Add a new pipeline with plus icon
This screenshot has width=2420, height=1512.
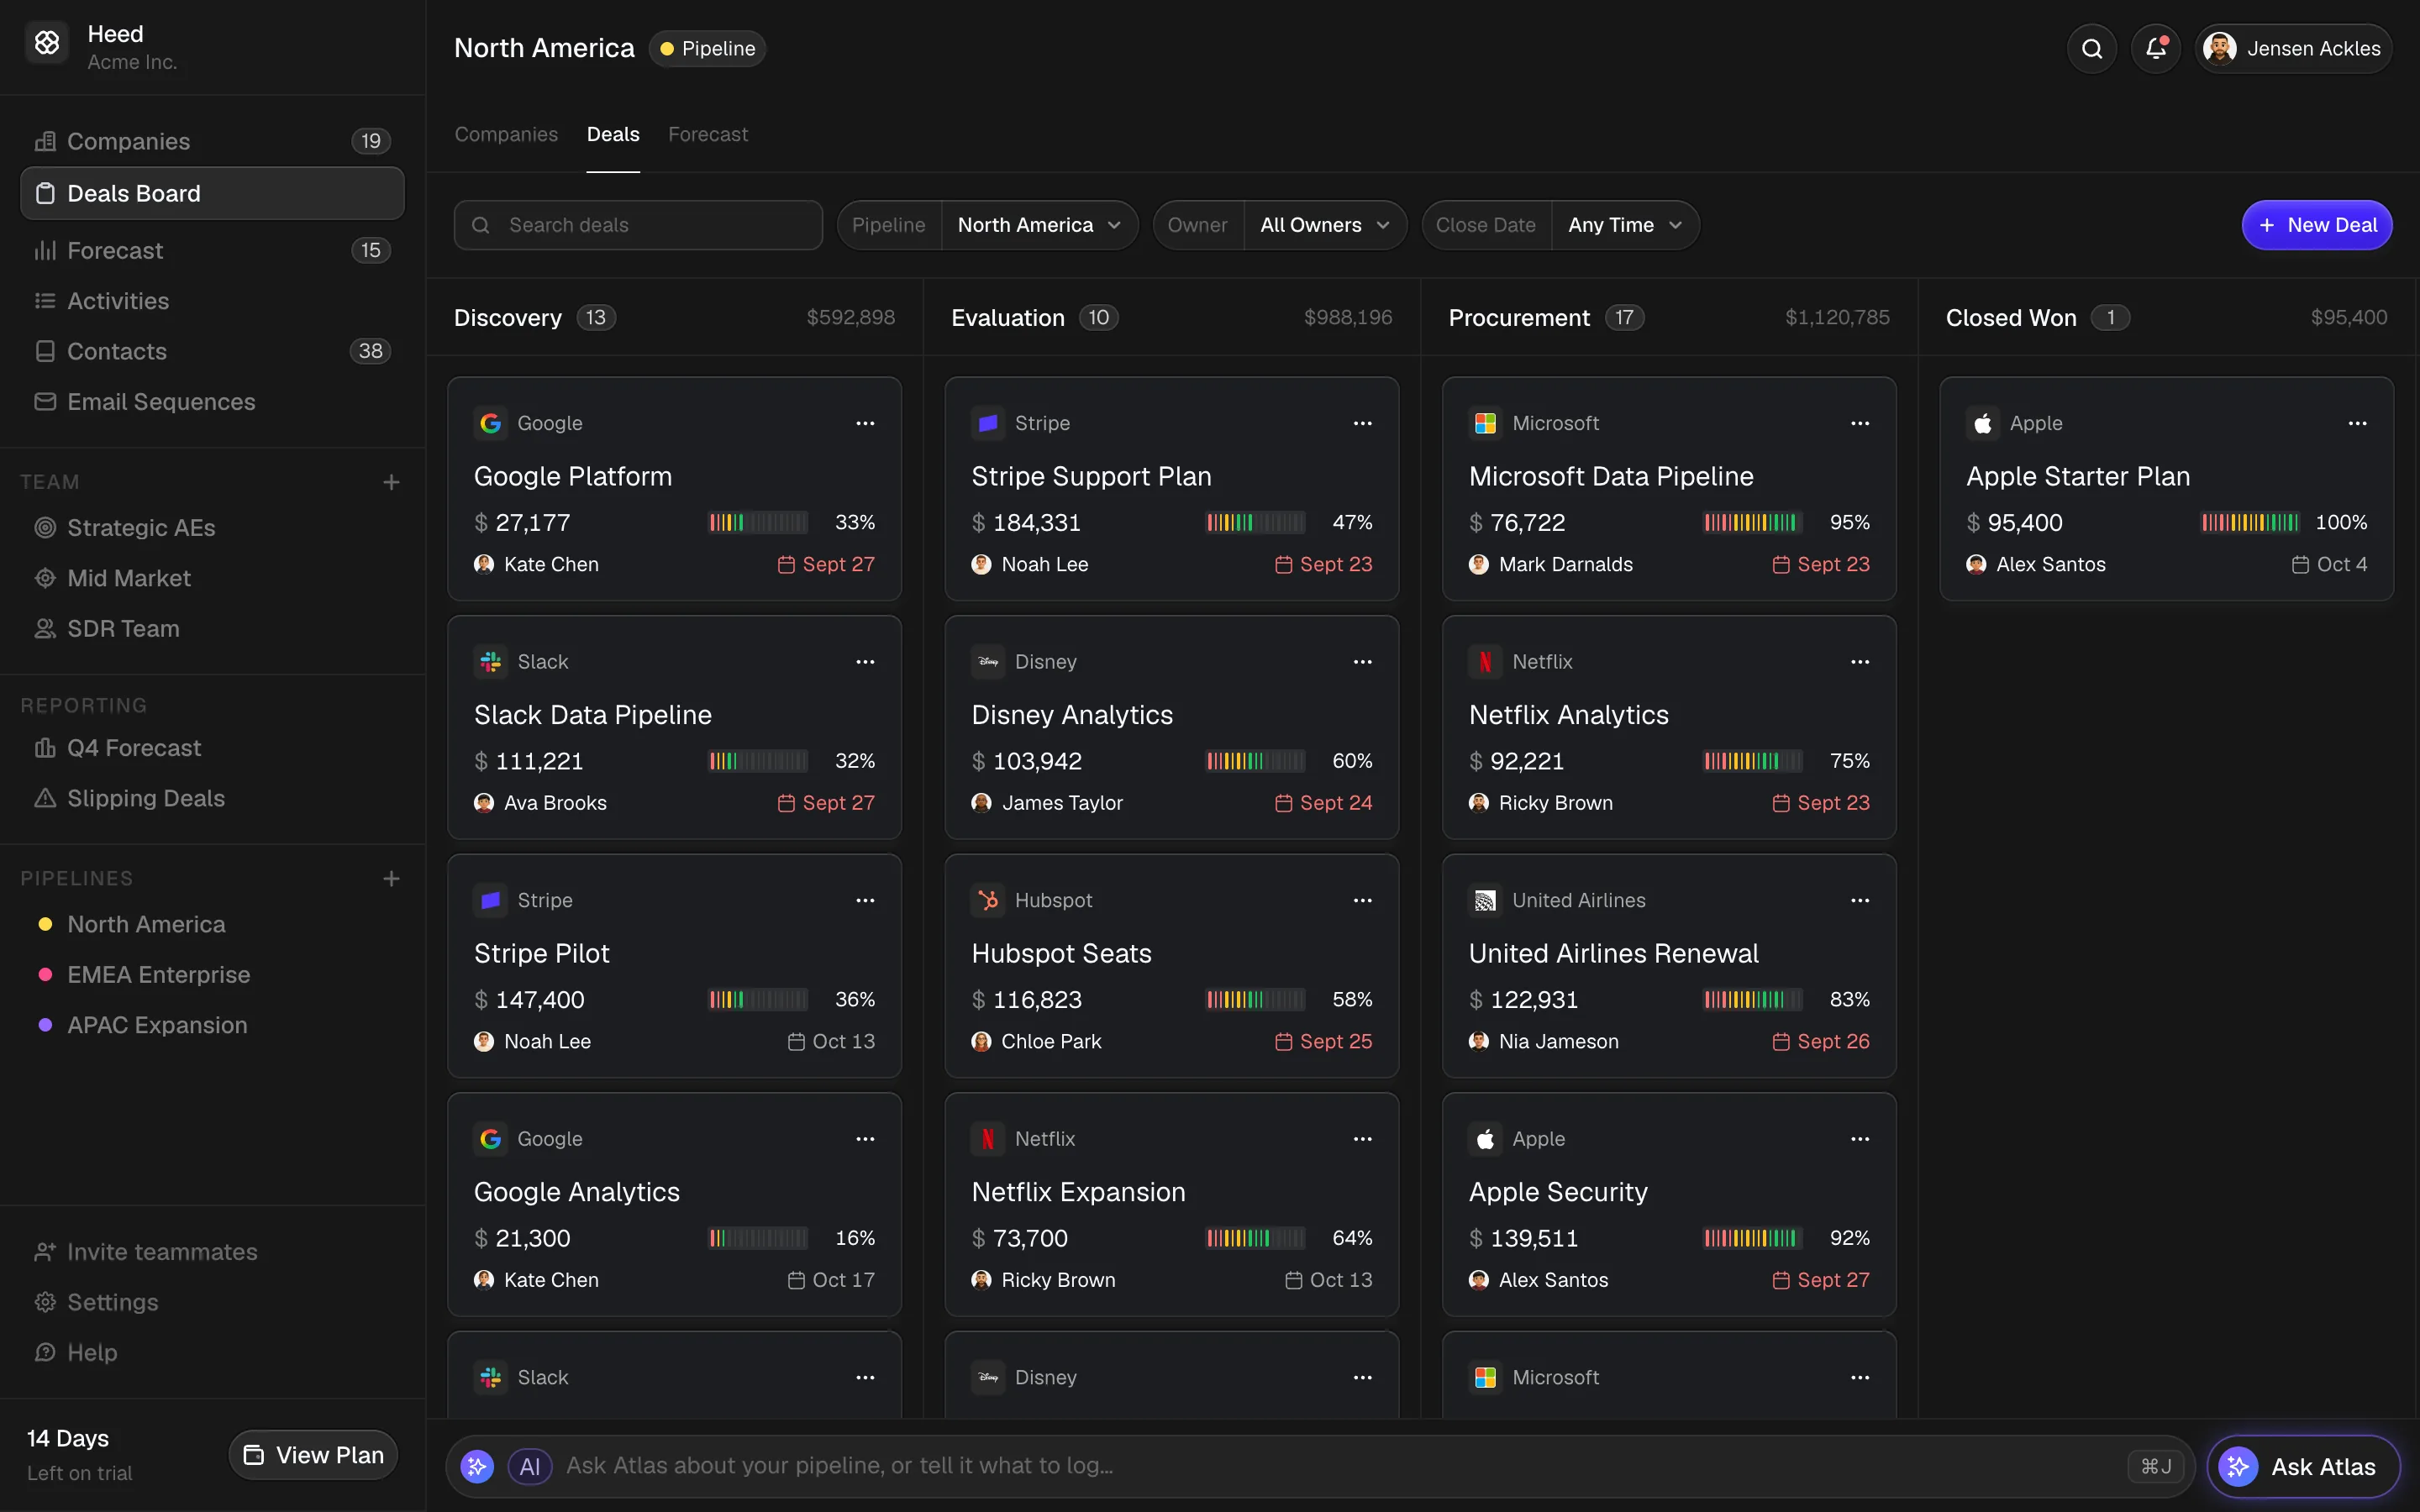coord(391,878)
